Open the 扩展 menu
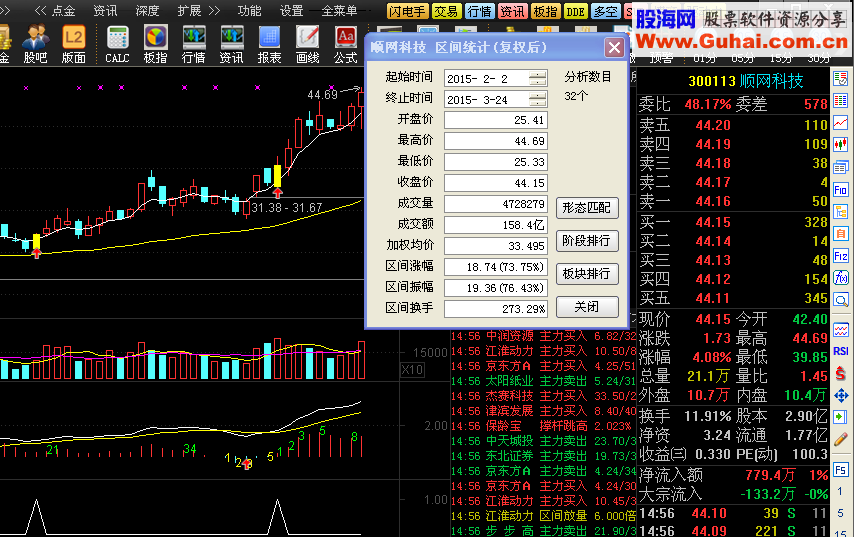The width and height of the screenshot is (854, 537). point(190,10)
